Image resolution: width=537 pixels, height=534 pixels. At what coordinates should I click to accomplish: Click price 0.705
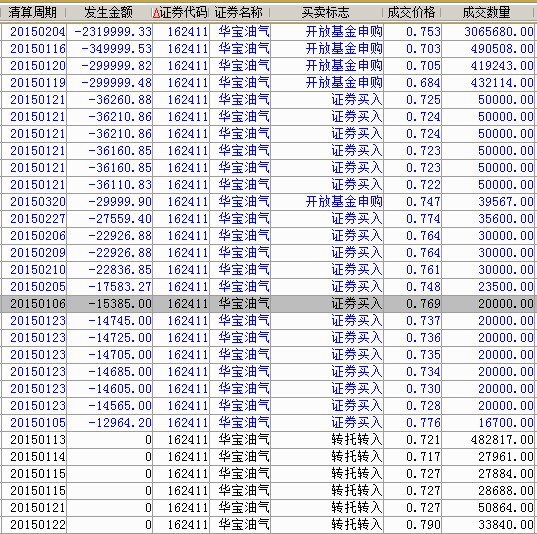click(423, 66)
